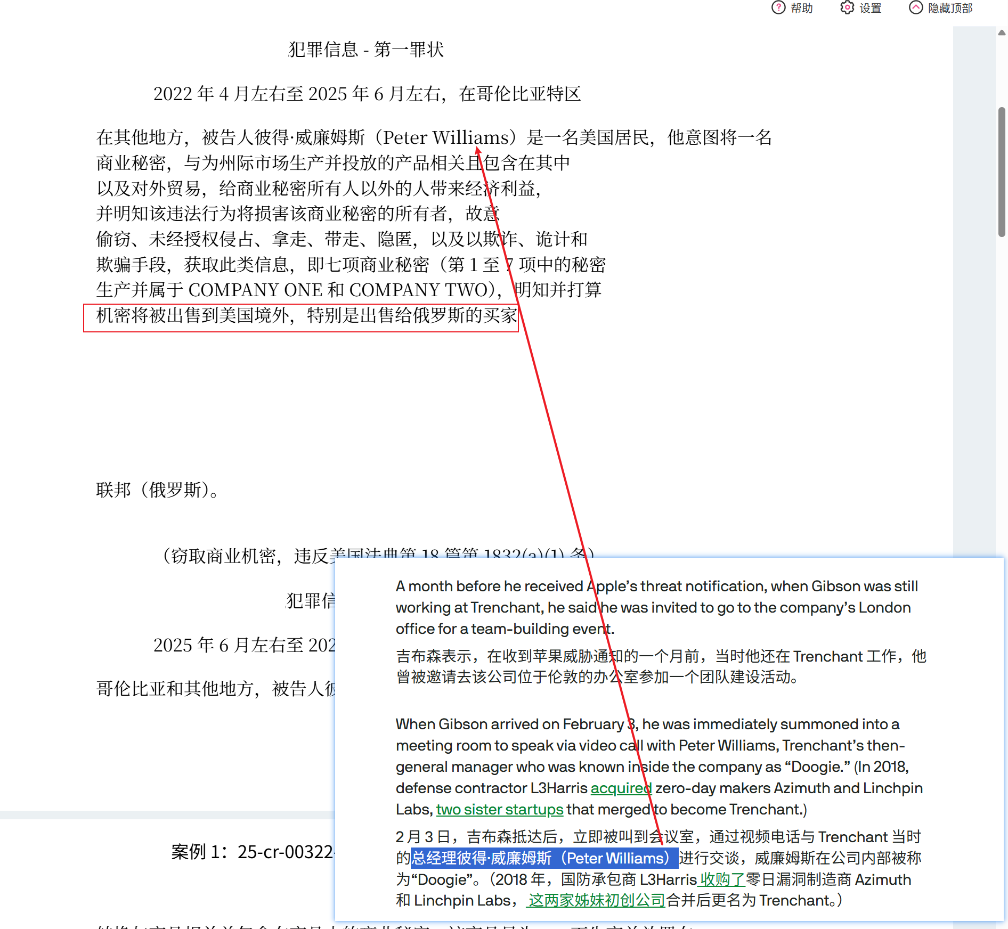Screen dimensions: 1008x929
Task: Click the Chinese paragraph beginning "吉布森表示"
Action: tap(660, 666)
